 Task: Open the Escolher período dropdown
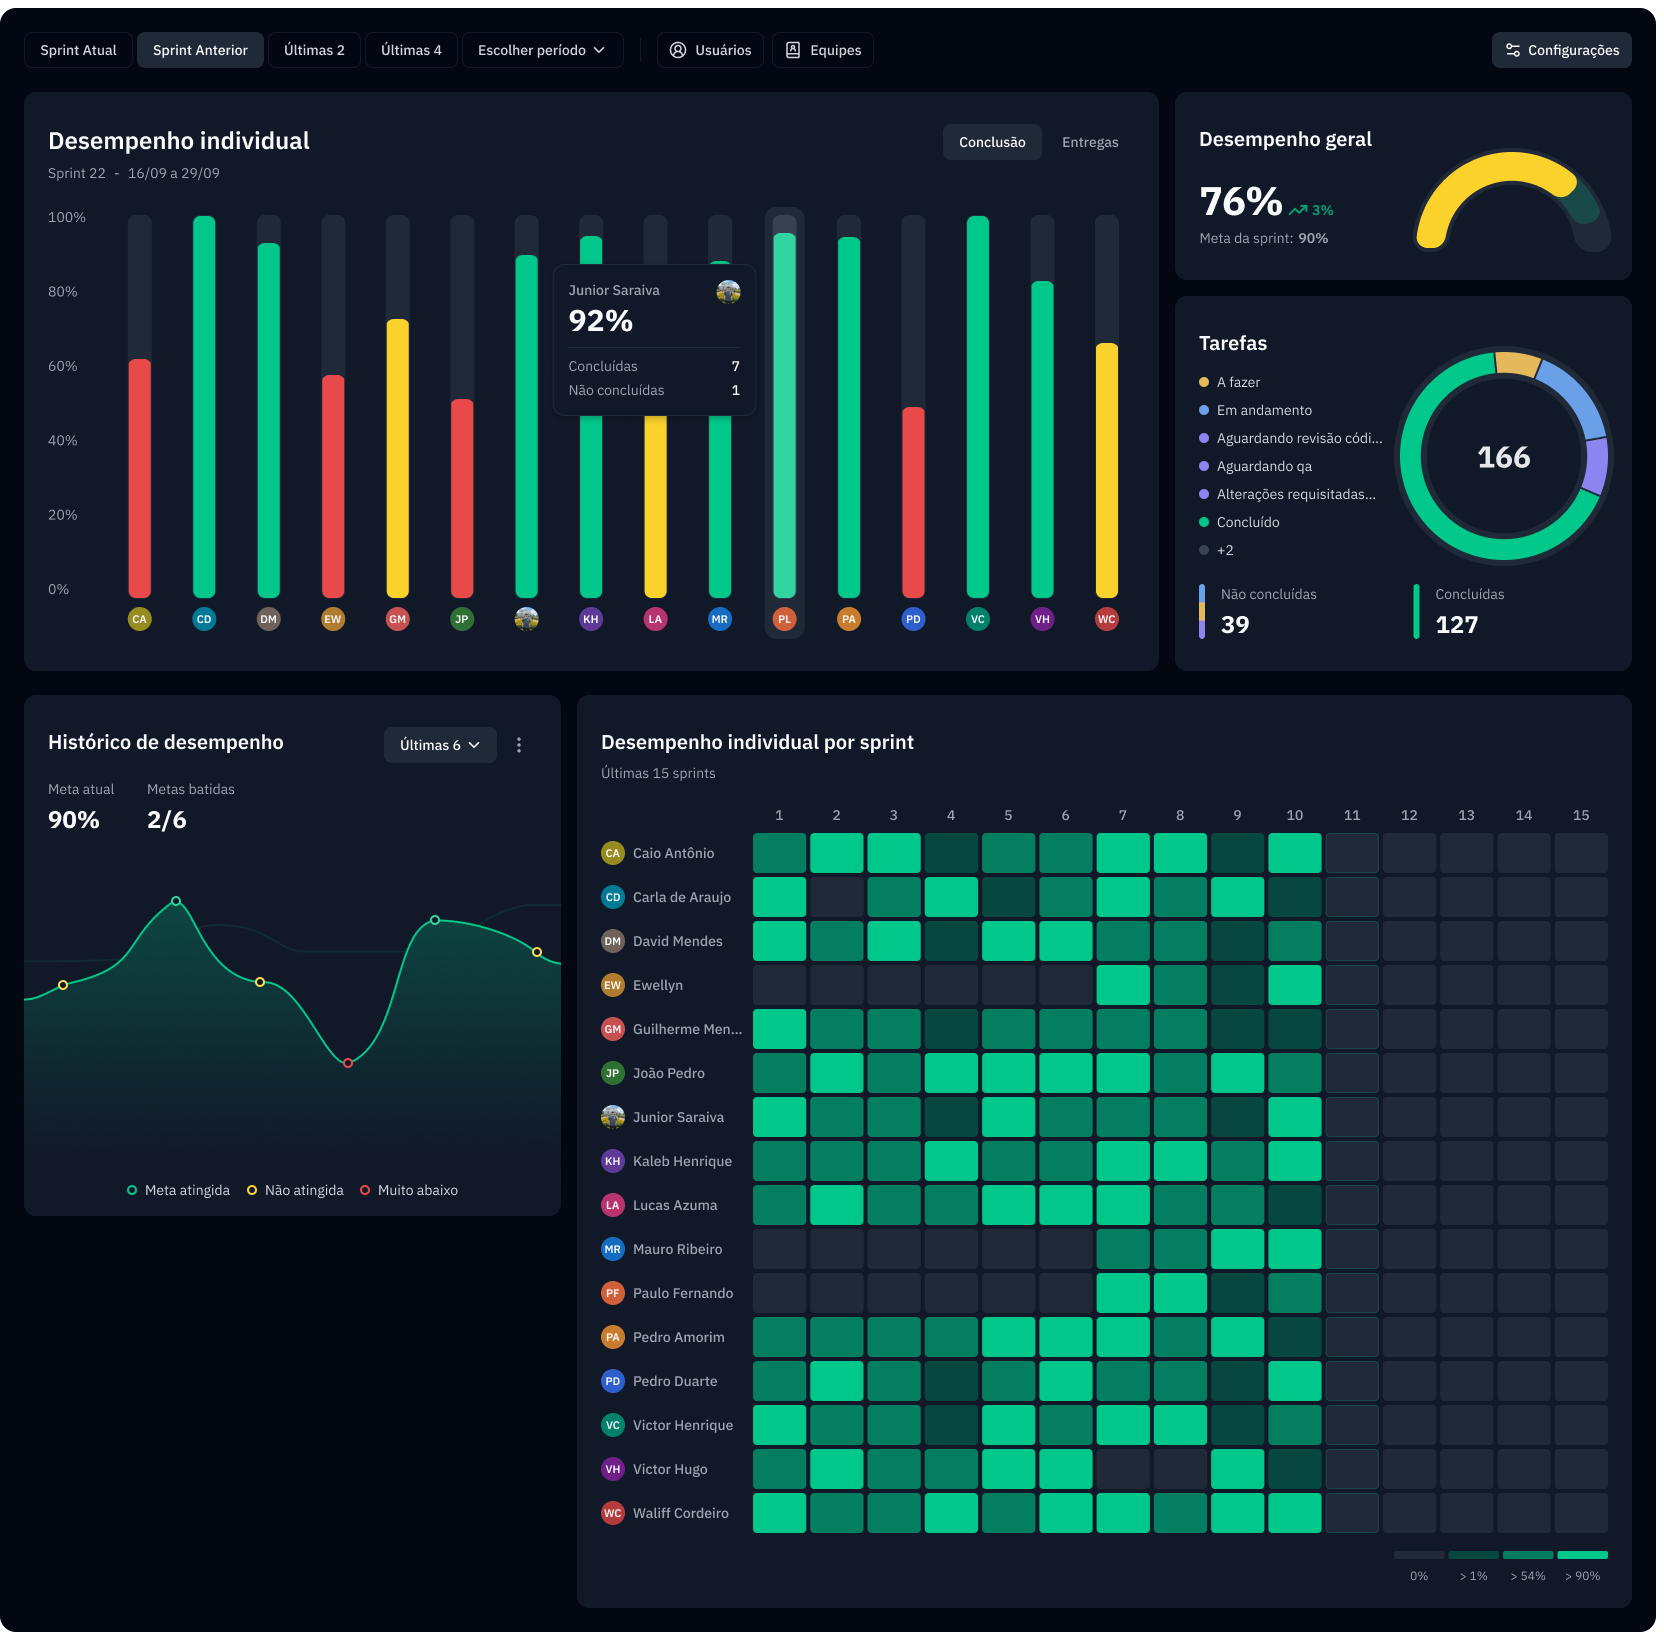click(x=542, y=50)
